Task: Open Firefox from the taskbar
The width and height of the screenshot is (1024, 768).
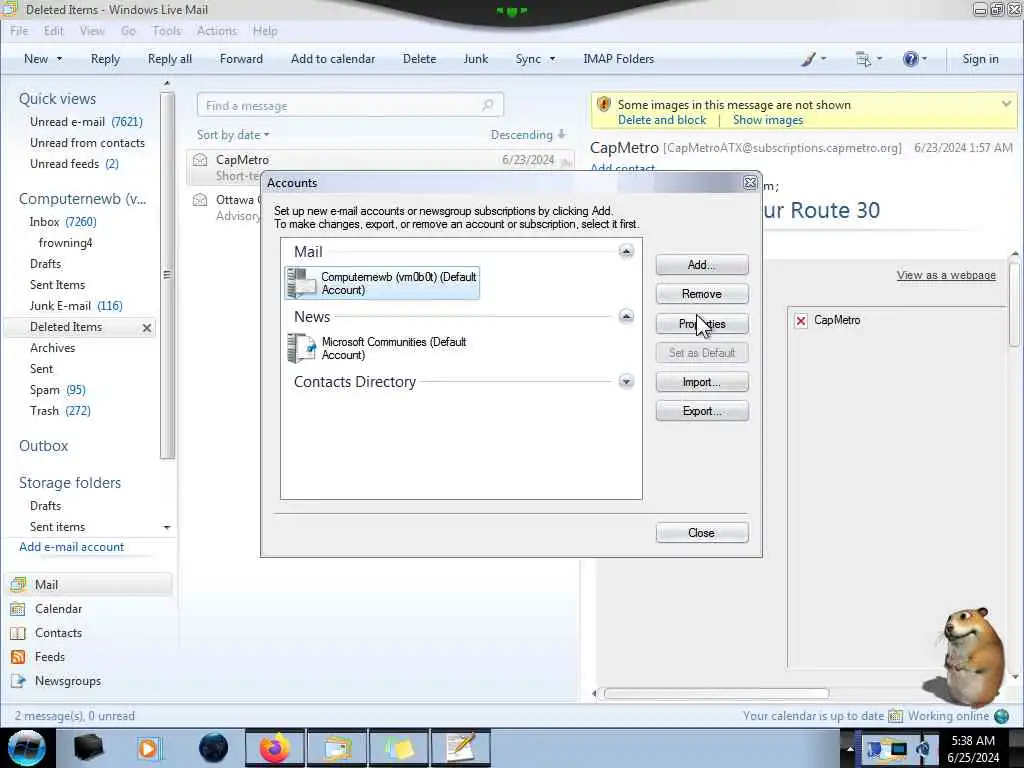Action: click(x=275, y=748)
